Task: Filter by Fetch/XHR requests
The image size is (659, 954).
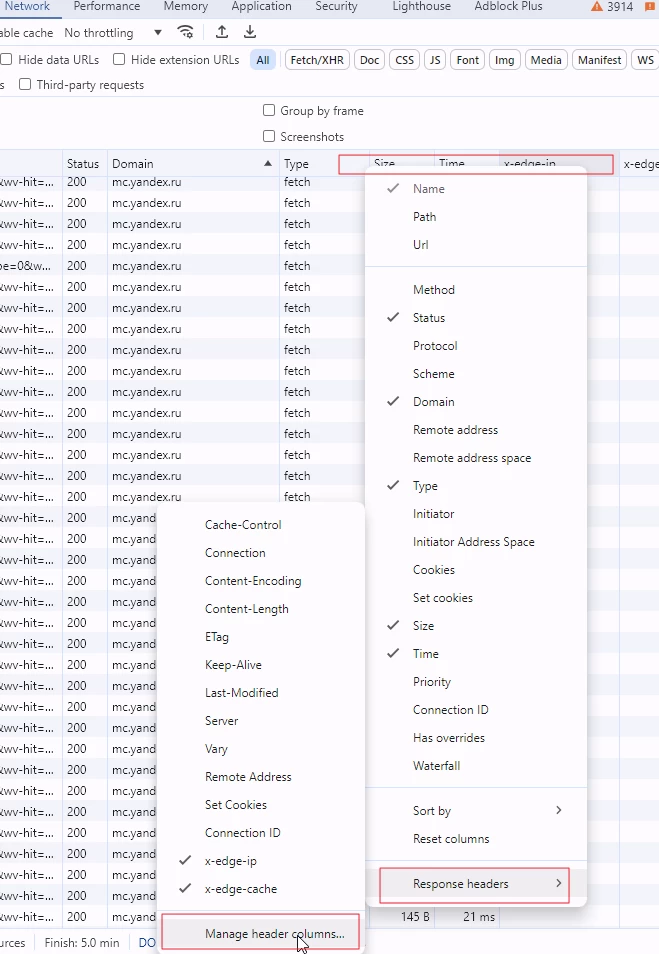Action: [317, 60]
